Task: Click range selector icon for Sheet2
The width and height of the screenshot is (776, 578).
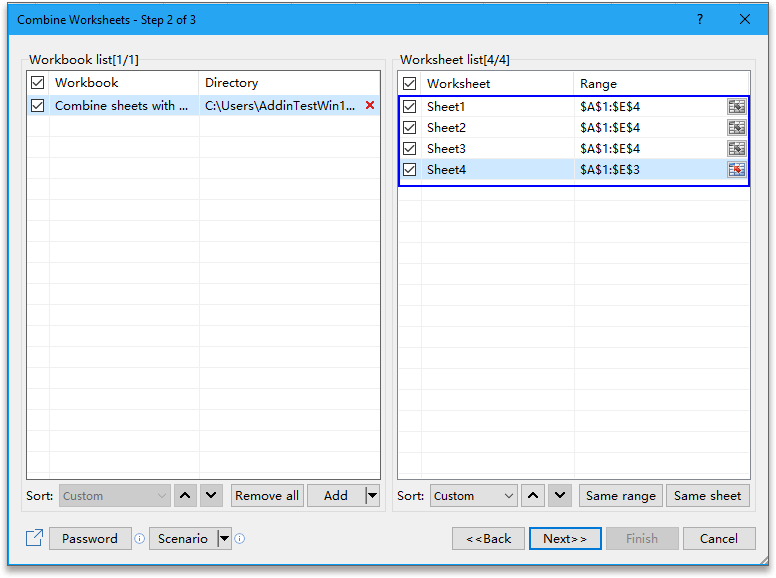Action: point(736,128)
